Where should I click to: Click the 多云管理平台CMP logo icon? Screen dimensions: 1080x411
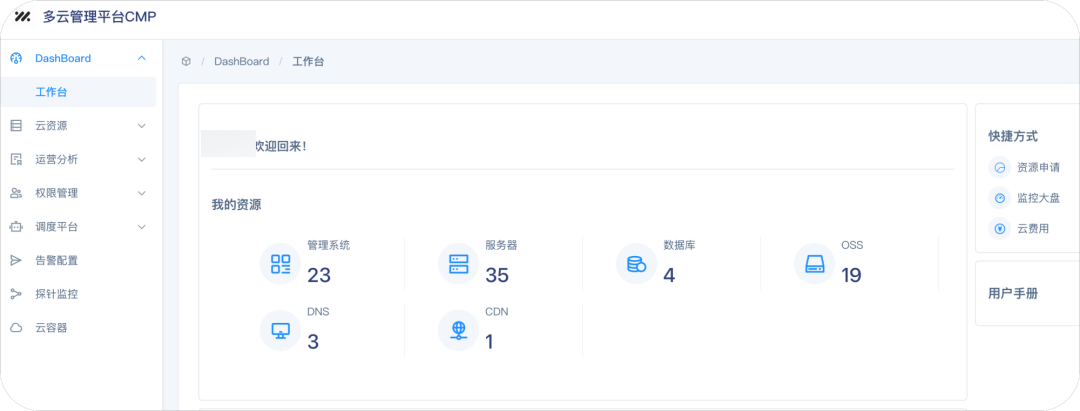tap(24, 17)
